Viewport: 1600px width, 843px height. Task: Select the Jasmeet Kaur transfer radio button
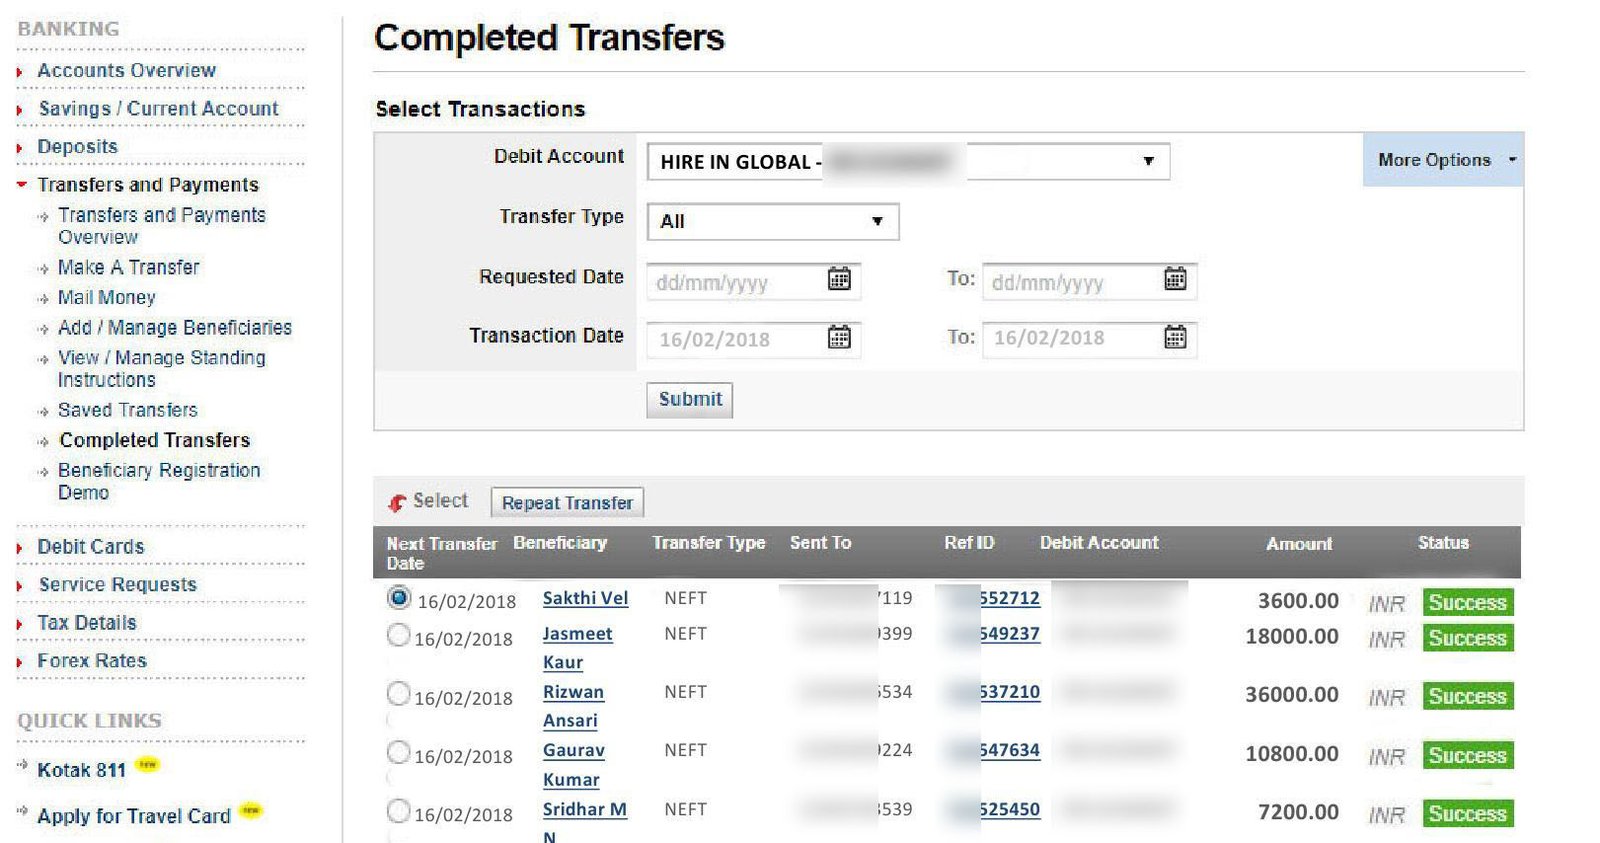(x=398, y=635)
